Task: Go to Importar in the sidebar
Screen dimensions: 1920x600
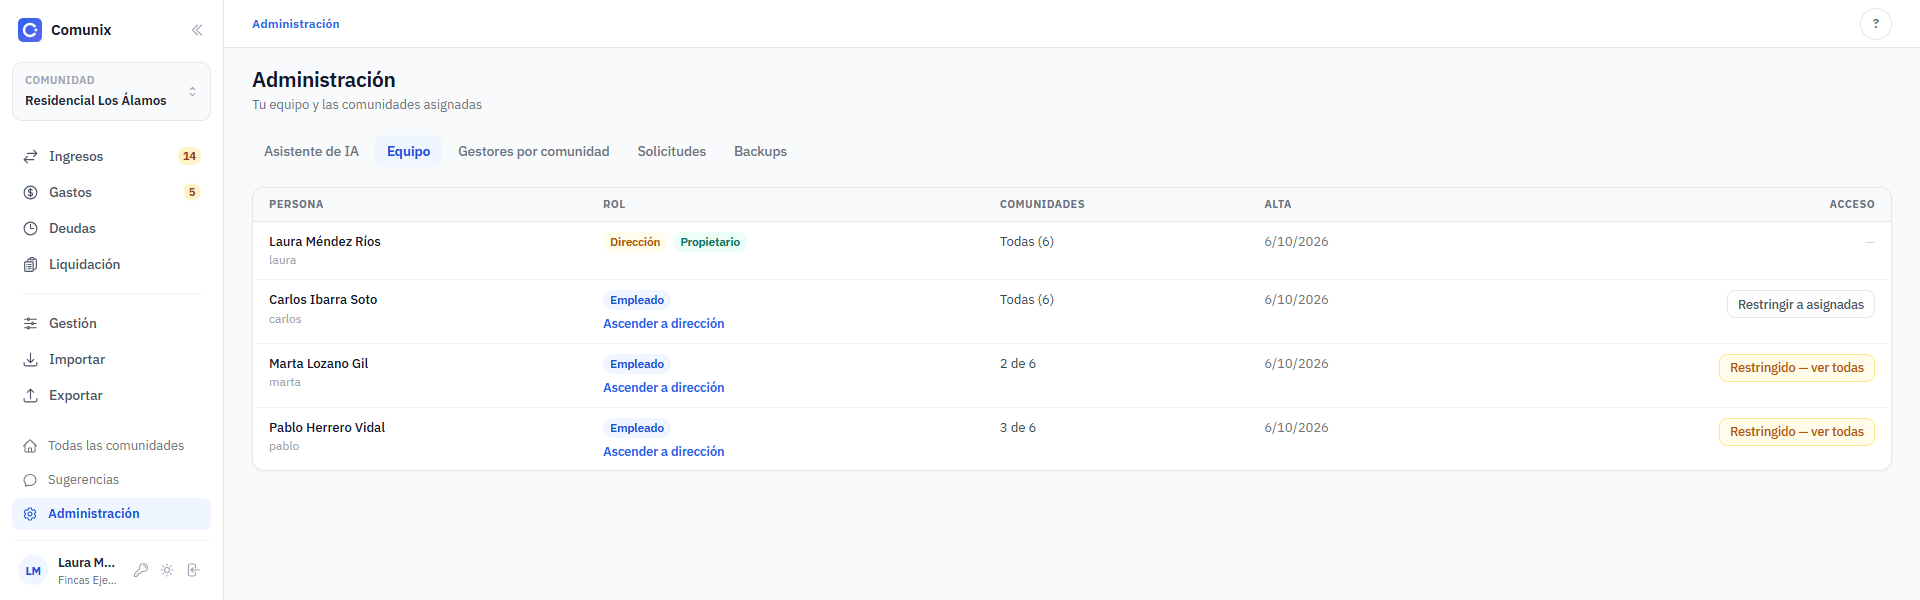Action: pyautogui.click(x=111, y=359)
